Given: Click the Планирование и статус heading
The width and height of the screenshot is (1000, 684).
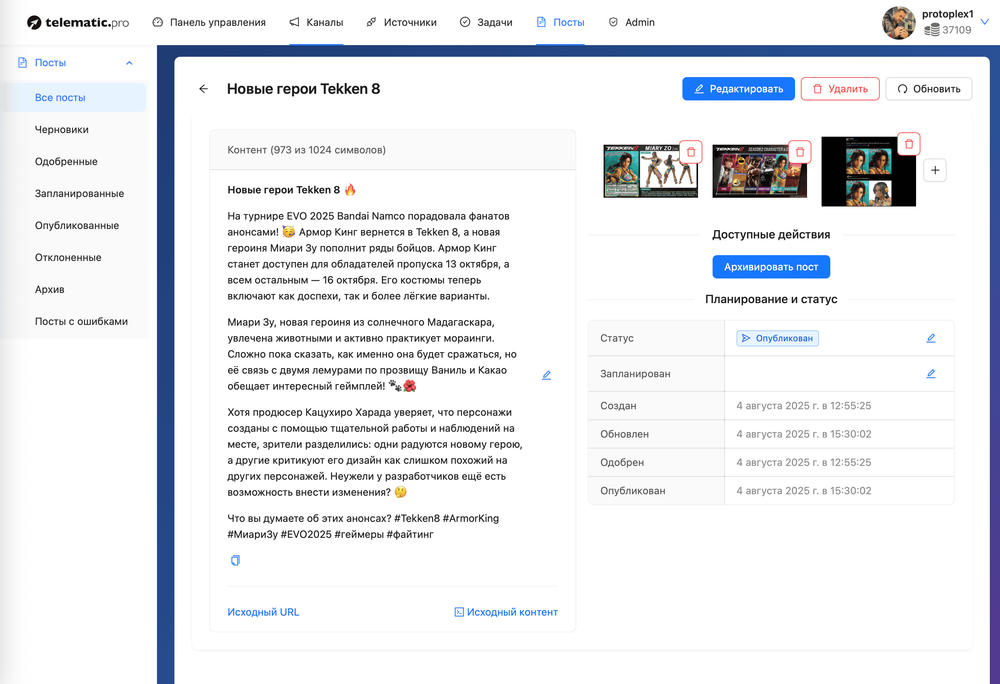Looking at the screenshot, I should coord(771,299).
